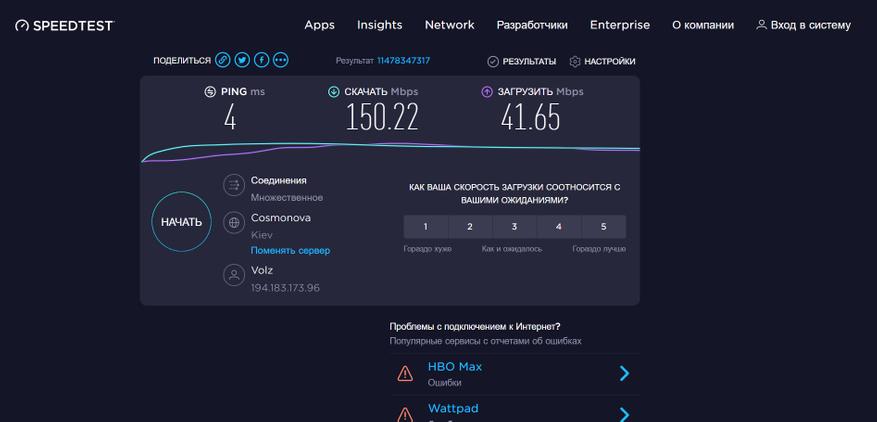Click the Kiev location text
The height and width of the screenshot is (422, 877).
click(x=262, y=235)
